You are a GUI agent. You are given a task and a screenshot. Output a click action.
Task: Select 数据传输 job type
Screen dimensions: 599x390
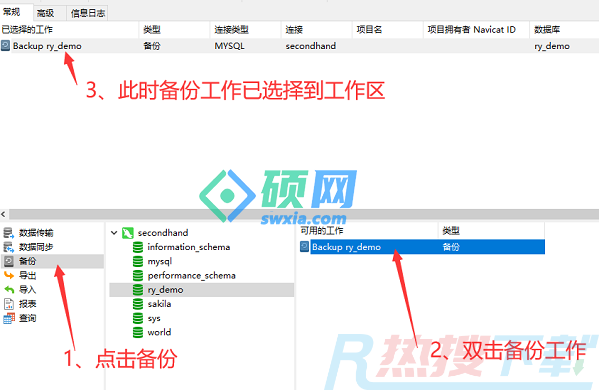[36, 233]
